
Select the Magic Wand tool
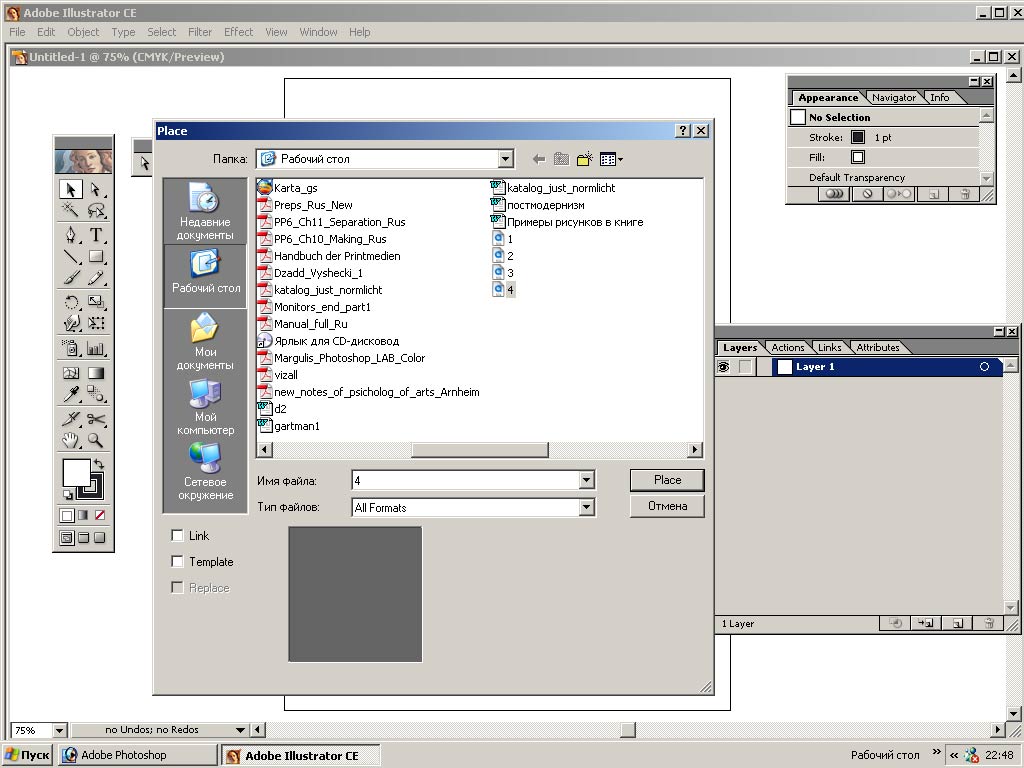click(71, 210)
